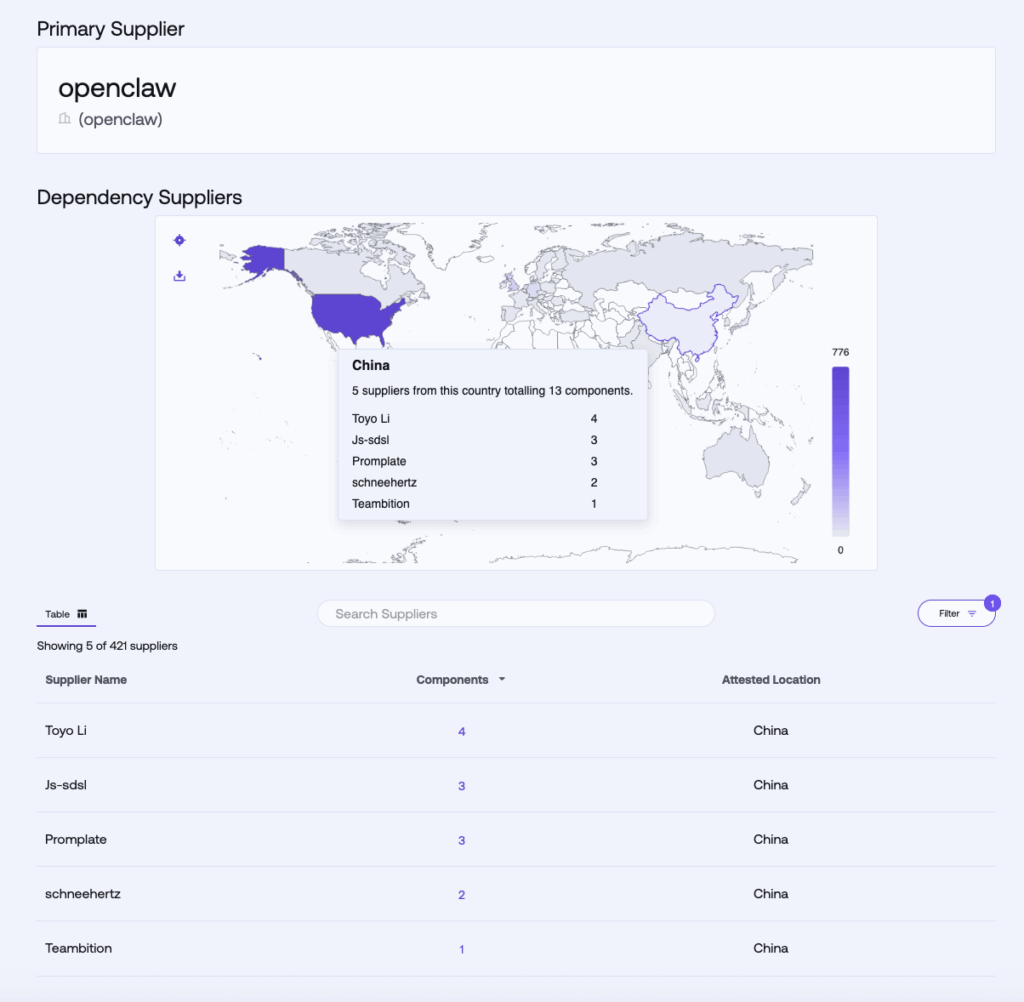Click the map recenter crosshair icon
Screen dimensions: 1024x1002
point(180,240)
